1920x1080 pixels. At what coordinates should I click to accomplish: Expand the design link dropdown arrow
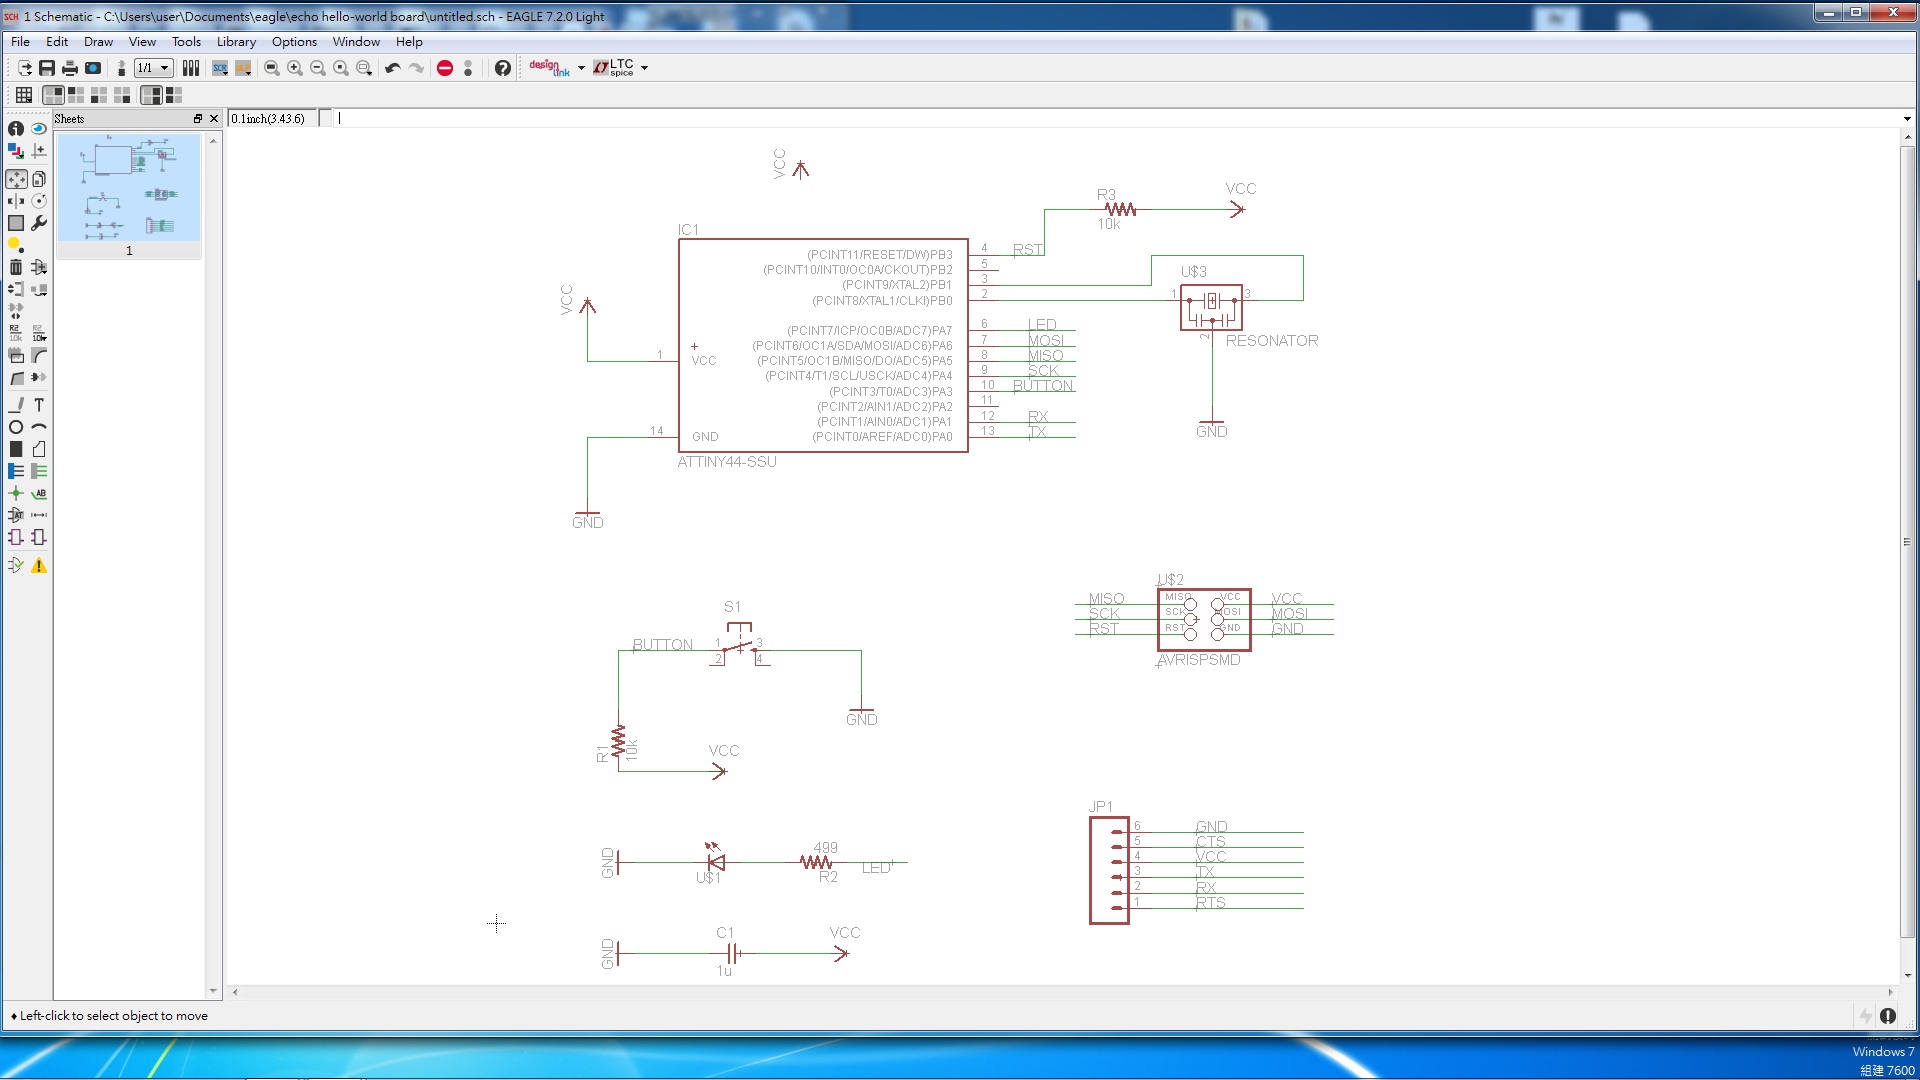coord(581,68)
